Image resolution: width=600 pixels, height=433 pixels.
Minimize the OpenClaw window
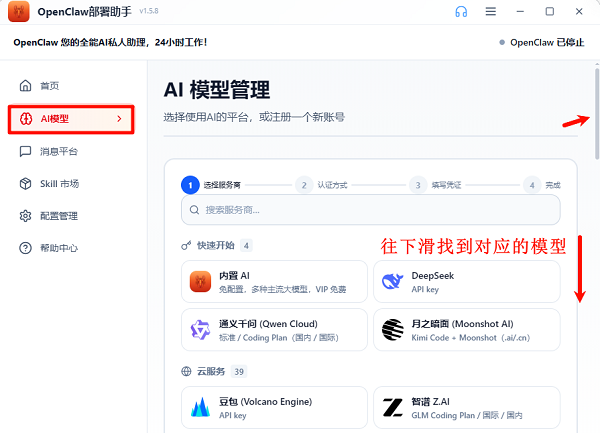[x=520, y=11]
